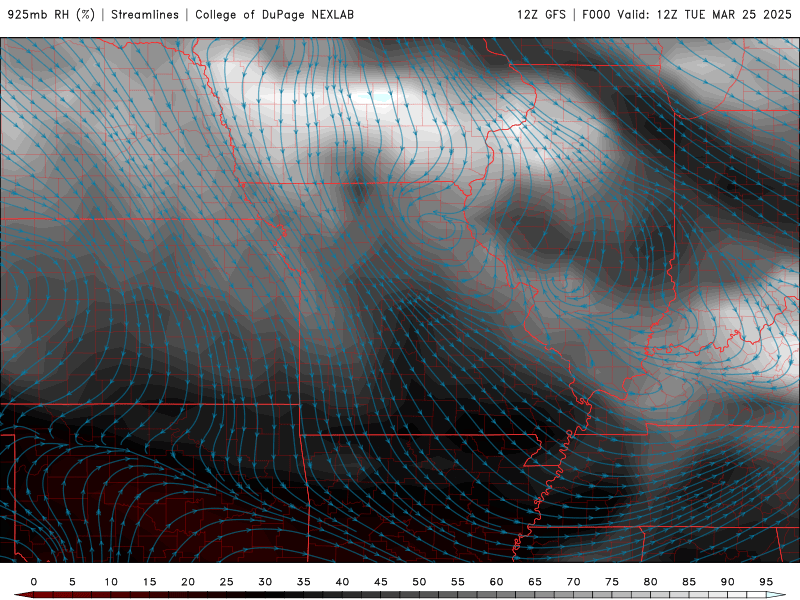
Task: Click the color bar value 50 label
Action: point(419,582)
